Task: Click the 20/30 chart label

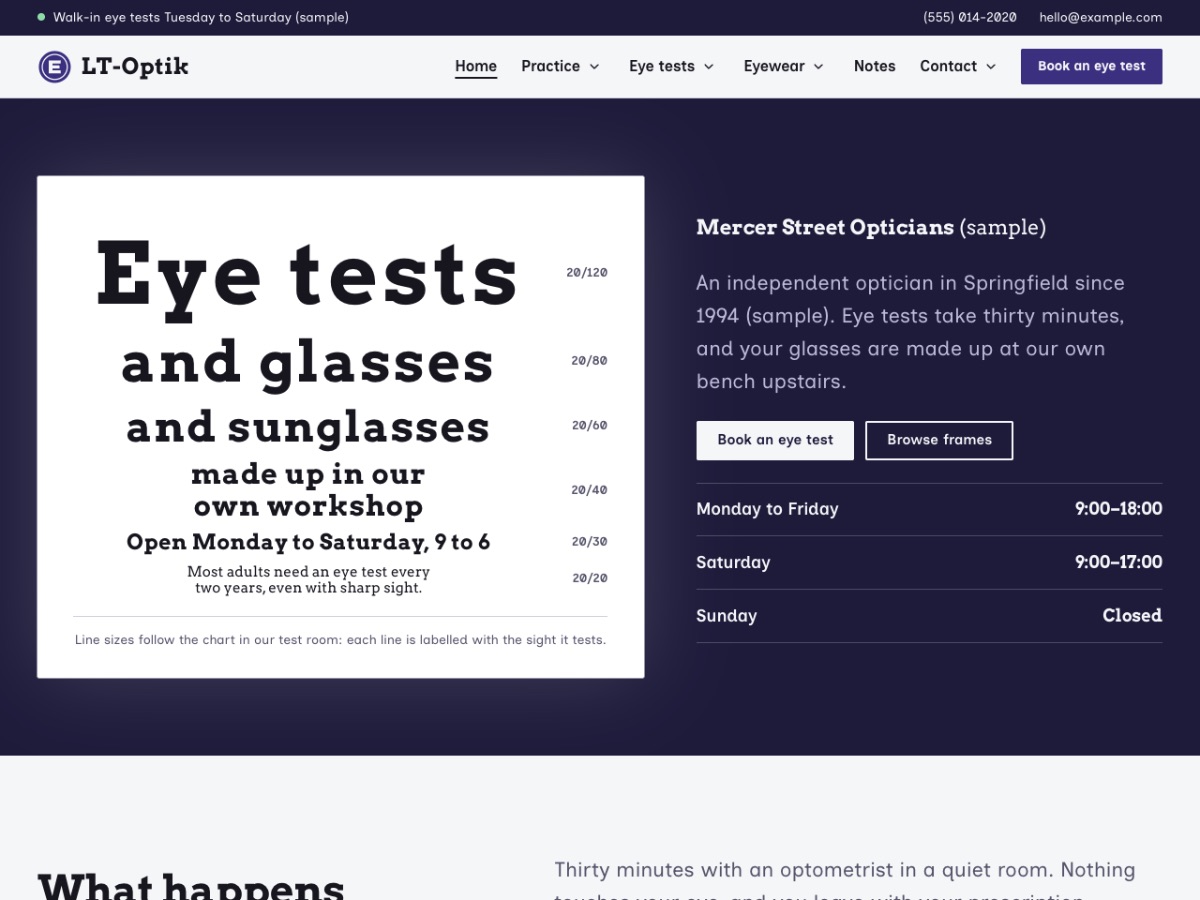Action: (x=589, y=541)
